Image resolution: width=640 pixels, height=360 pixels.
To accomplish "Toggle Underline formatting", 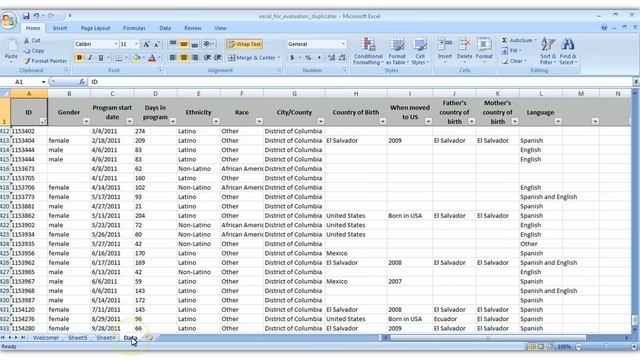I will pyautogui.click(x=100, y=58).
